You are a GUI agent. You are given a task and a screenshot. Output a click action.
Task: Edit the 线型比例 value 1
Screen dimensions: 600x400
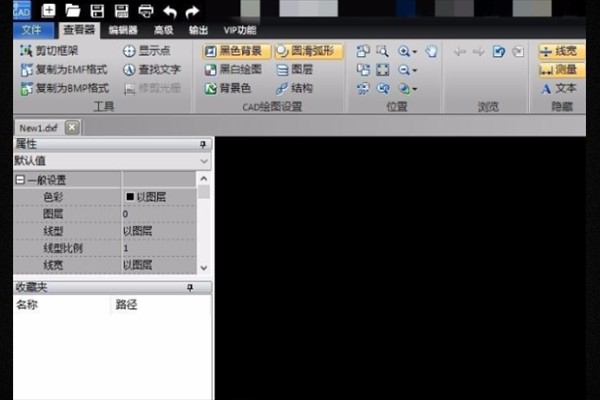(159, 248)
